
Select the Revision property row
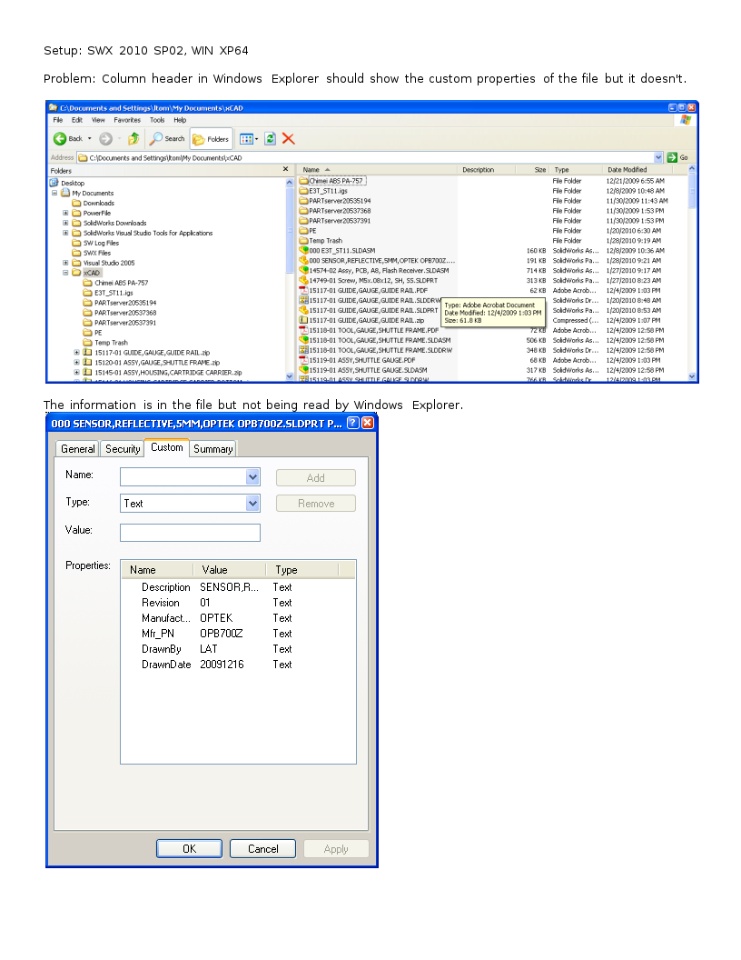click(x=238, y=602)
